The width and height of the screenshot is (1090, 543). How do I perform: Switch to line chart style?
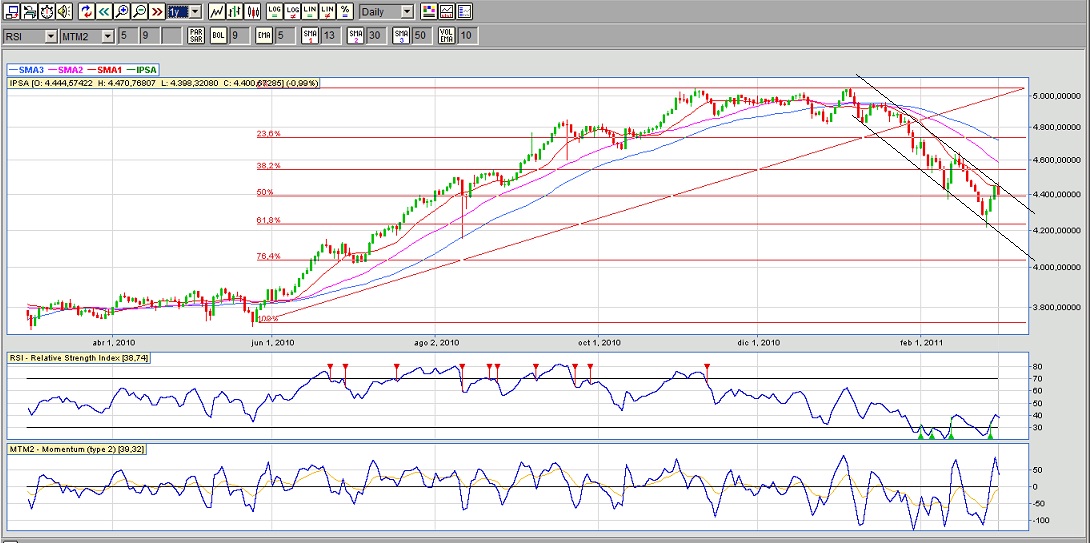point(216,12)
